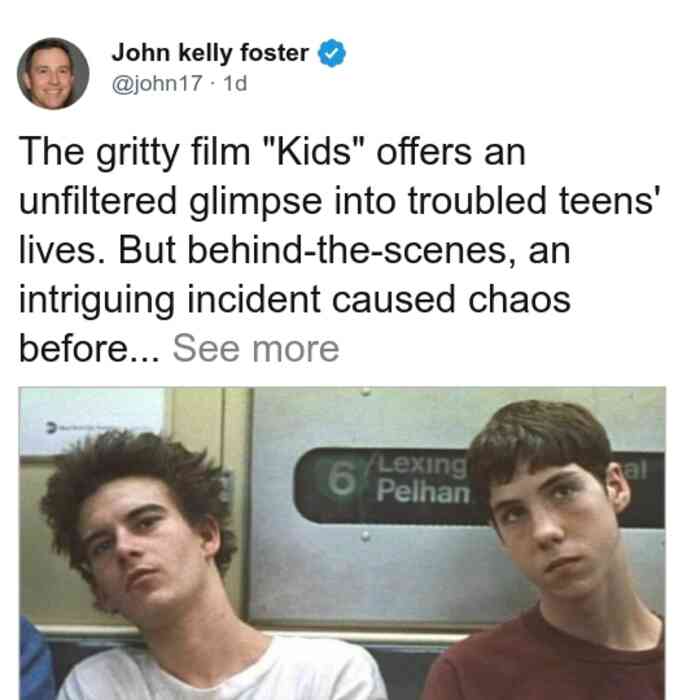
Task: Click the line "intriguing incident caused chaos"
Action: pyautogui.click(x=295, y=300)
